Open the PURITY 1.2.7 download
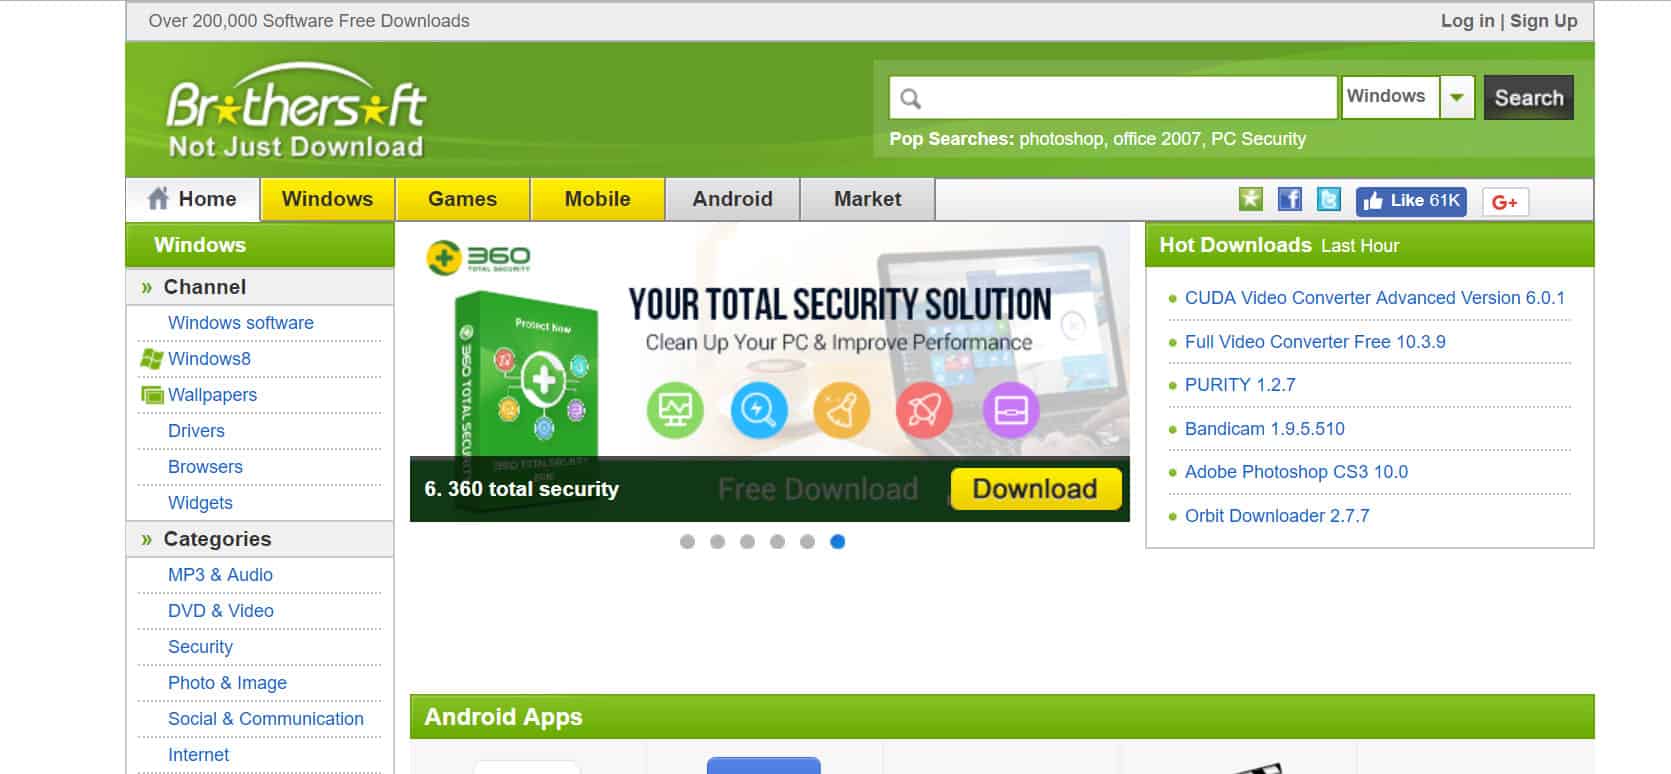 point(1240,385)
